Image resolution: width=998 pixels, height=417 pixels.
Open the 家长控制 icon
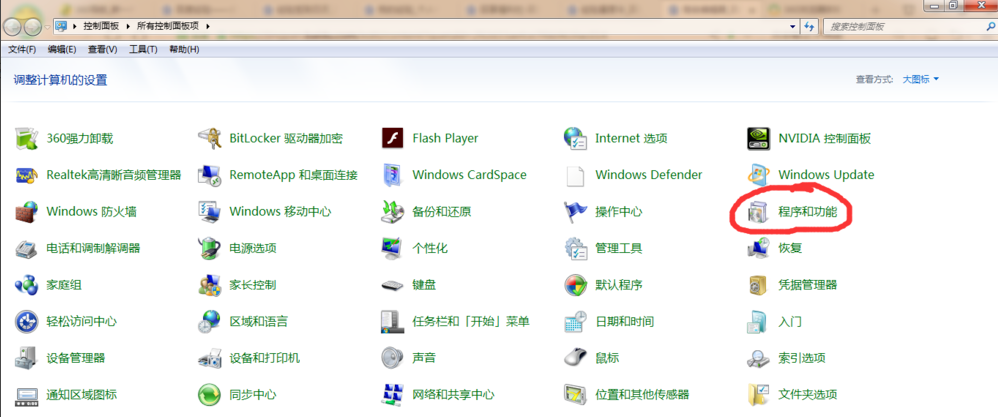(x=209, y=285)
